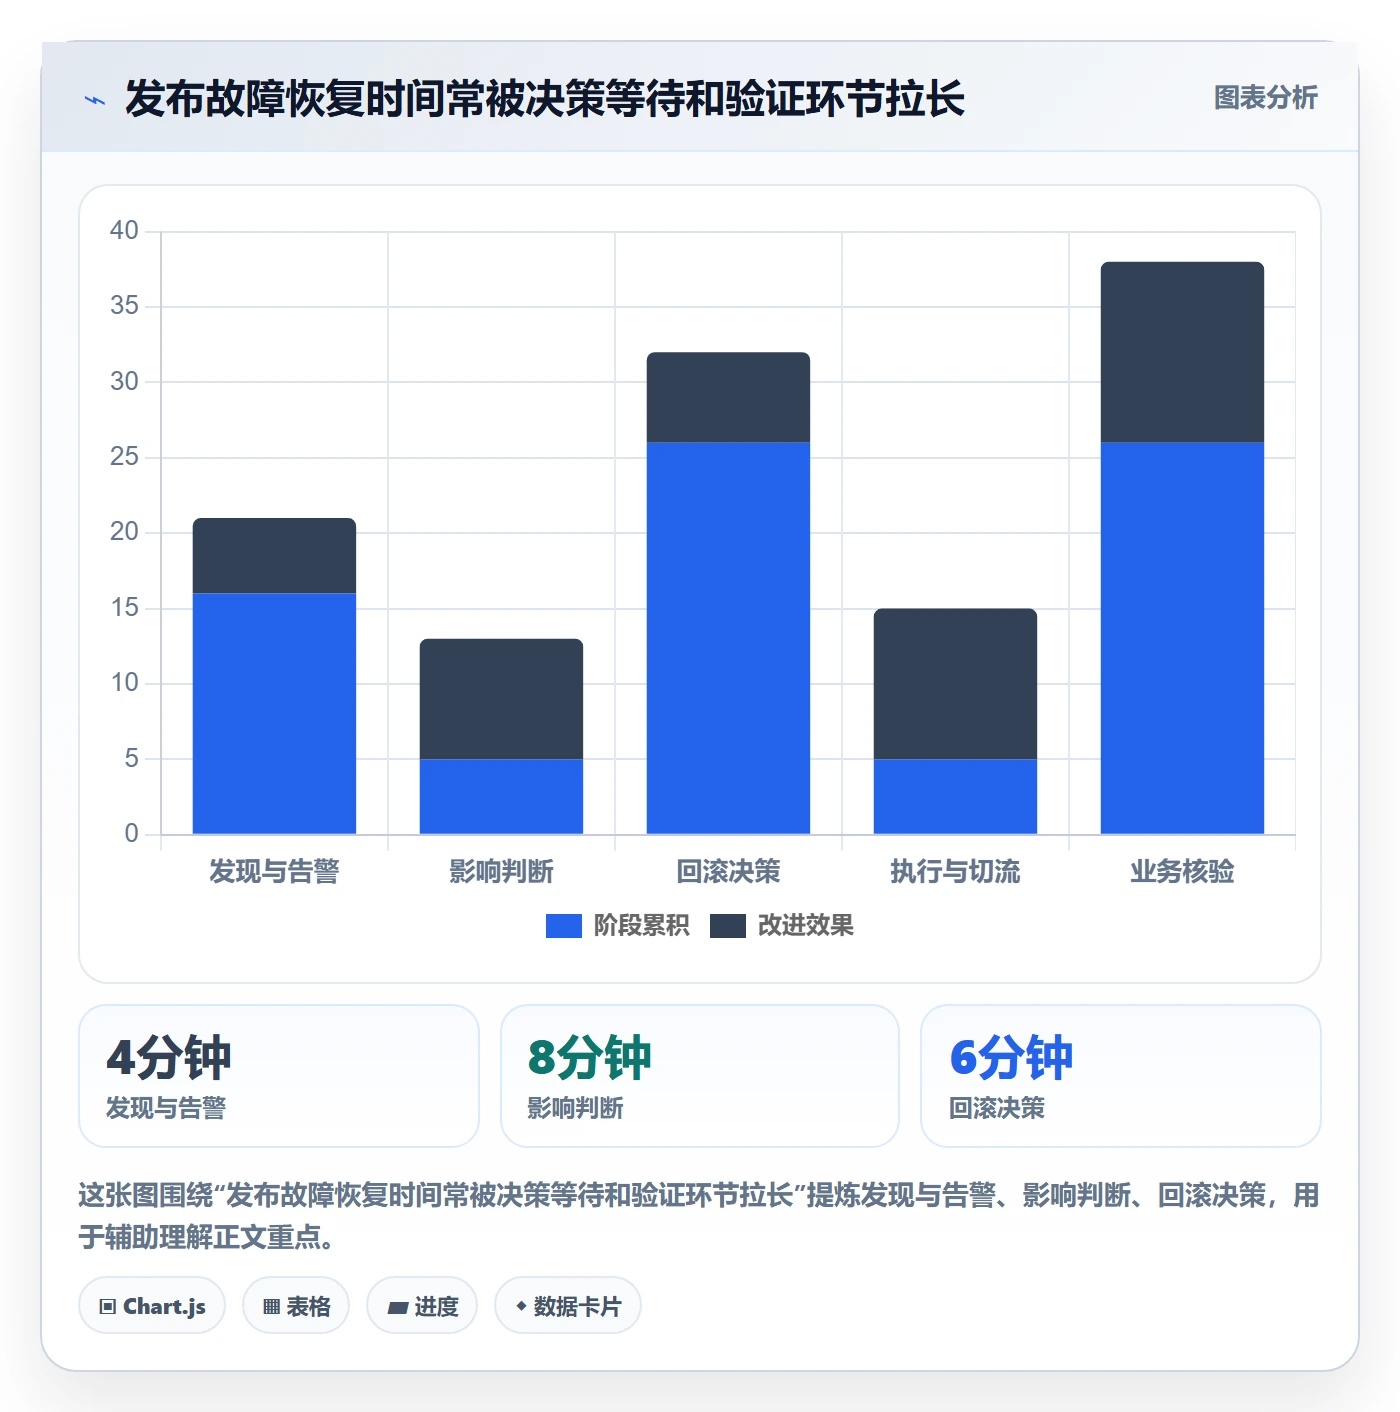
Task: Click the dark 改进效果 bar for 发现与告警
Action: click(x=274, y=556)
